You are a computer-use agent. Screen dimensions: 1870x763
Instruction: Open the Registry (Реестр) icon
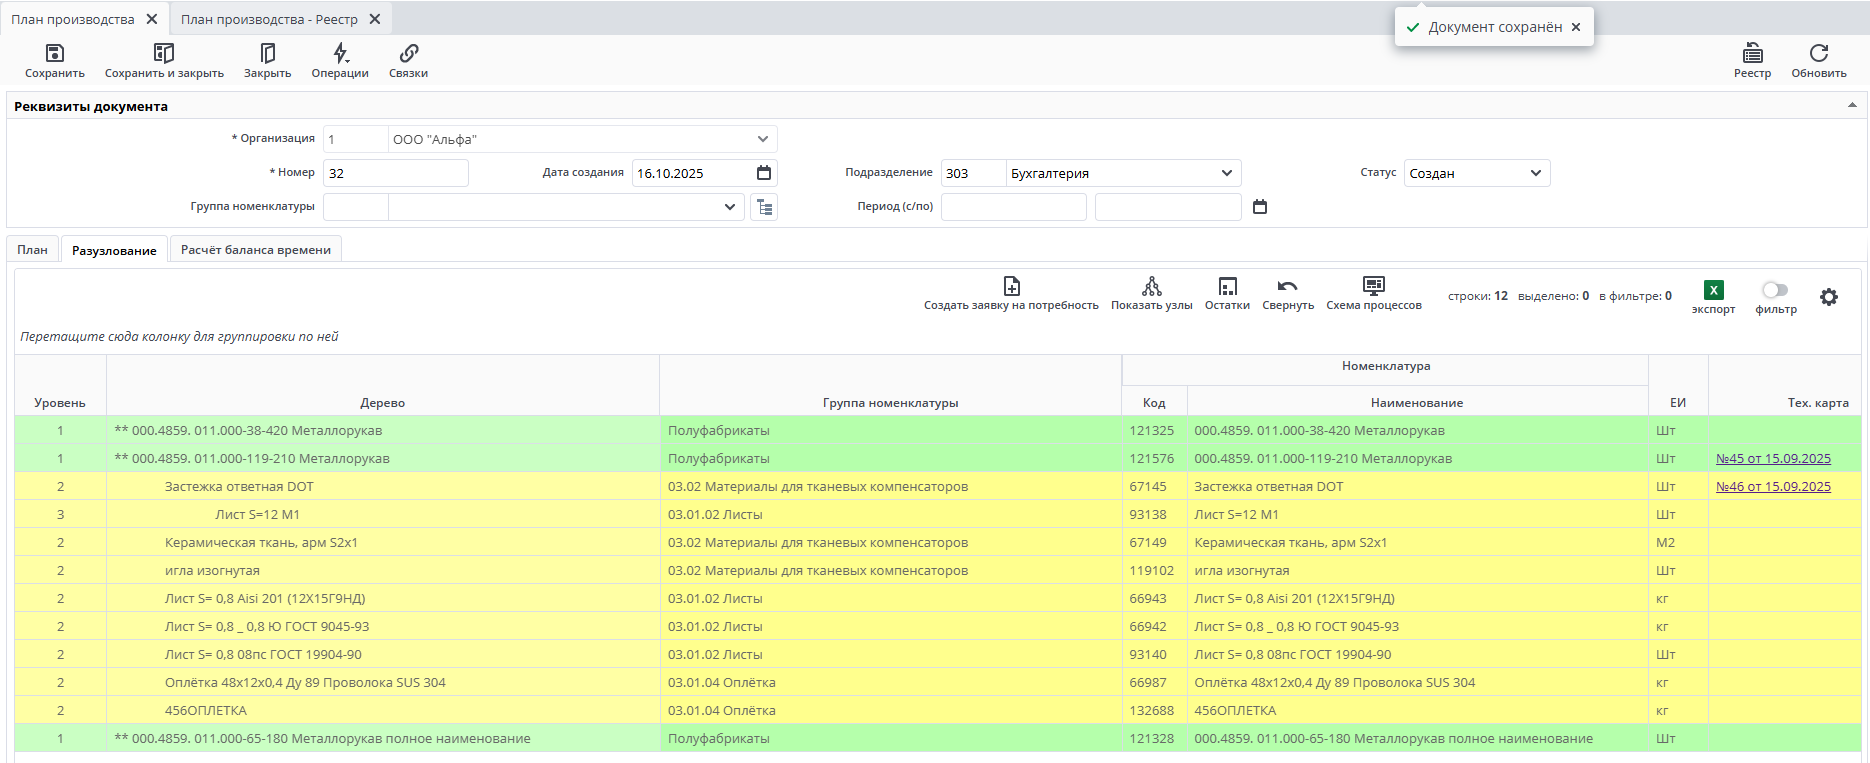[1752, 54]
